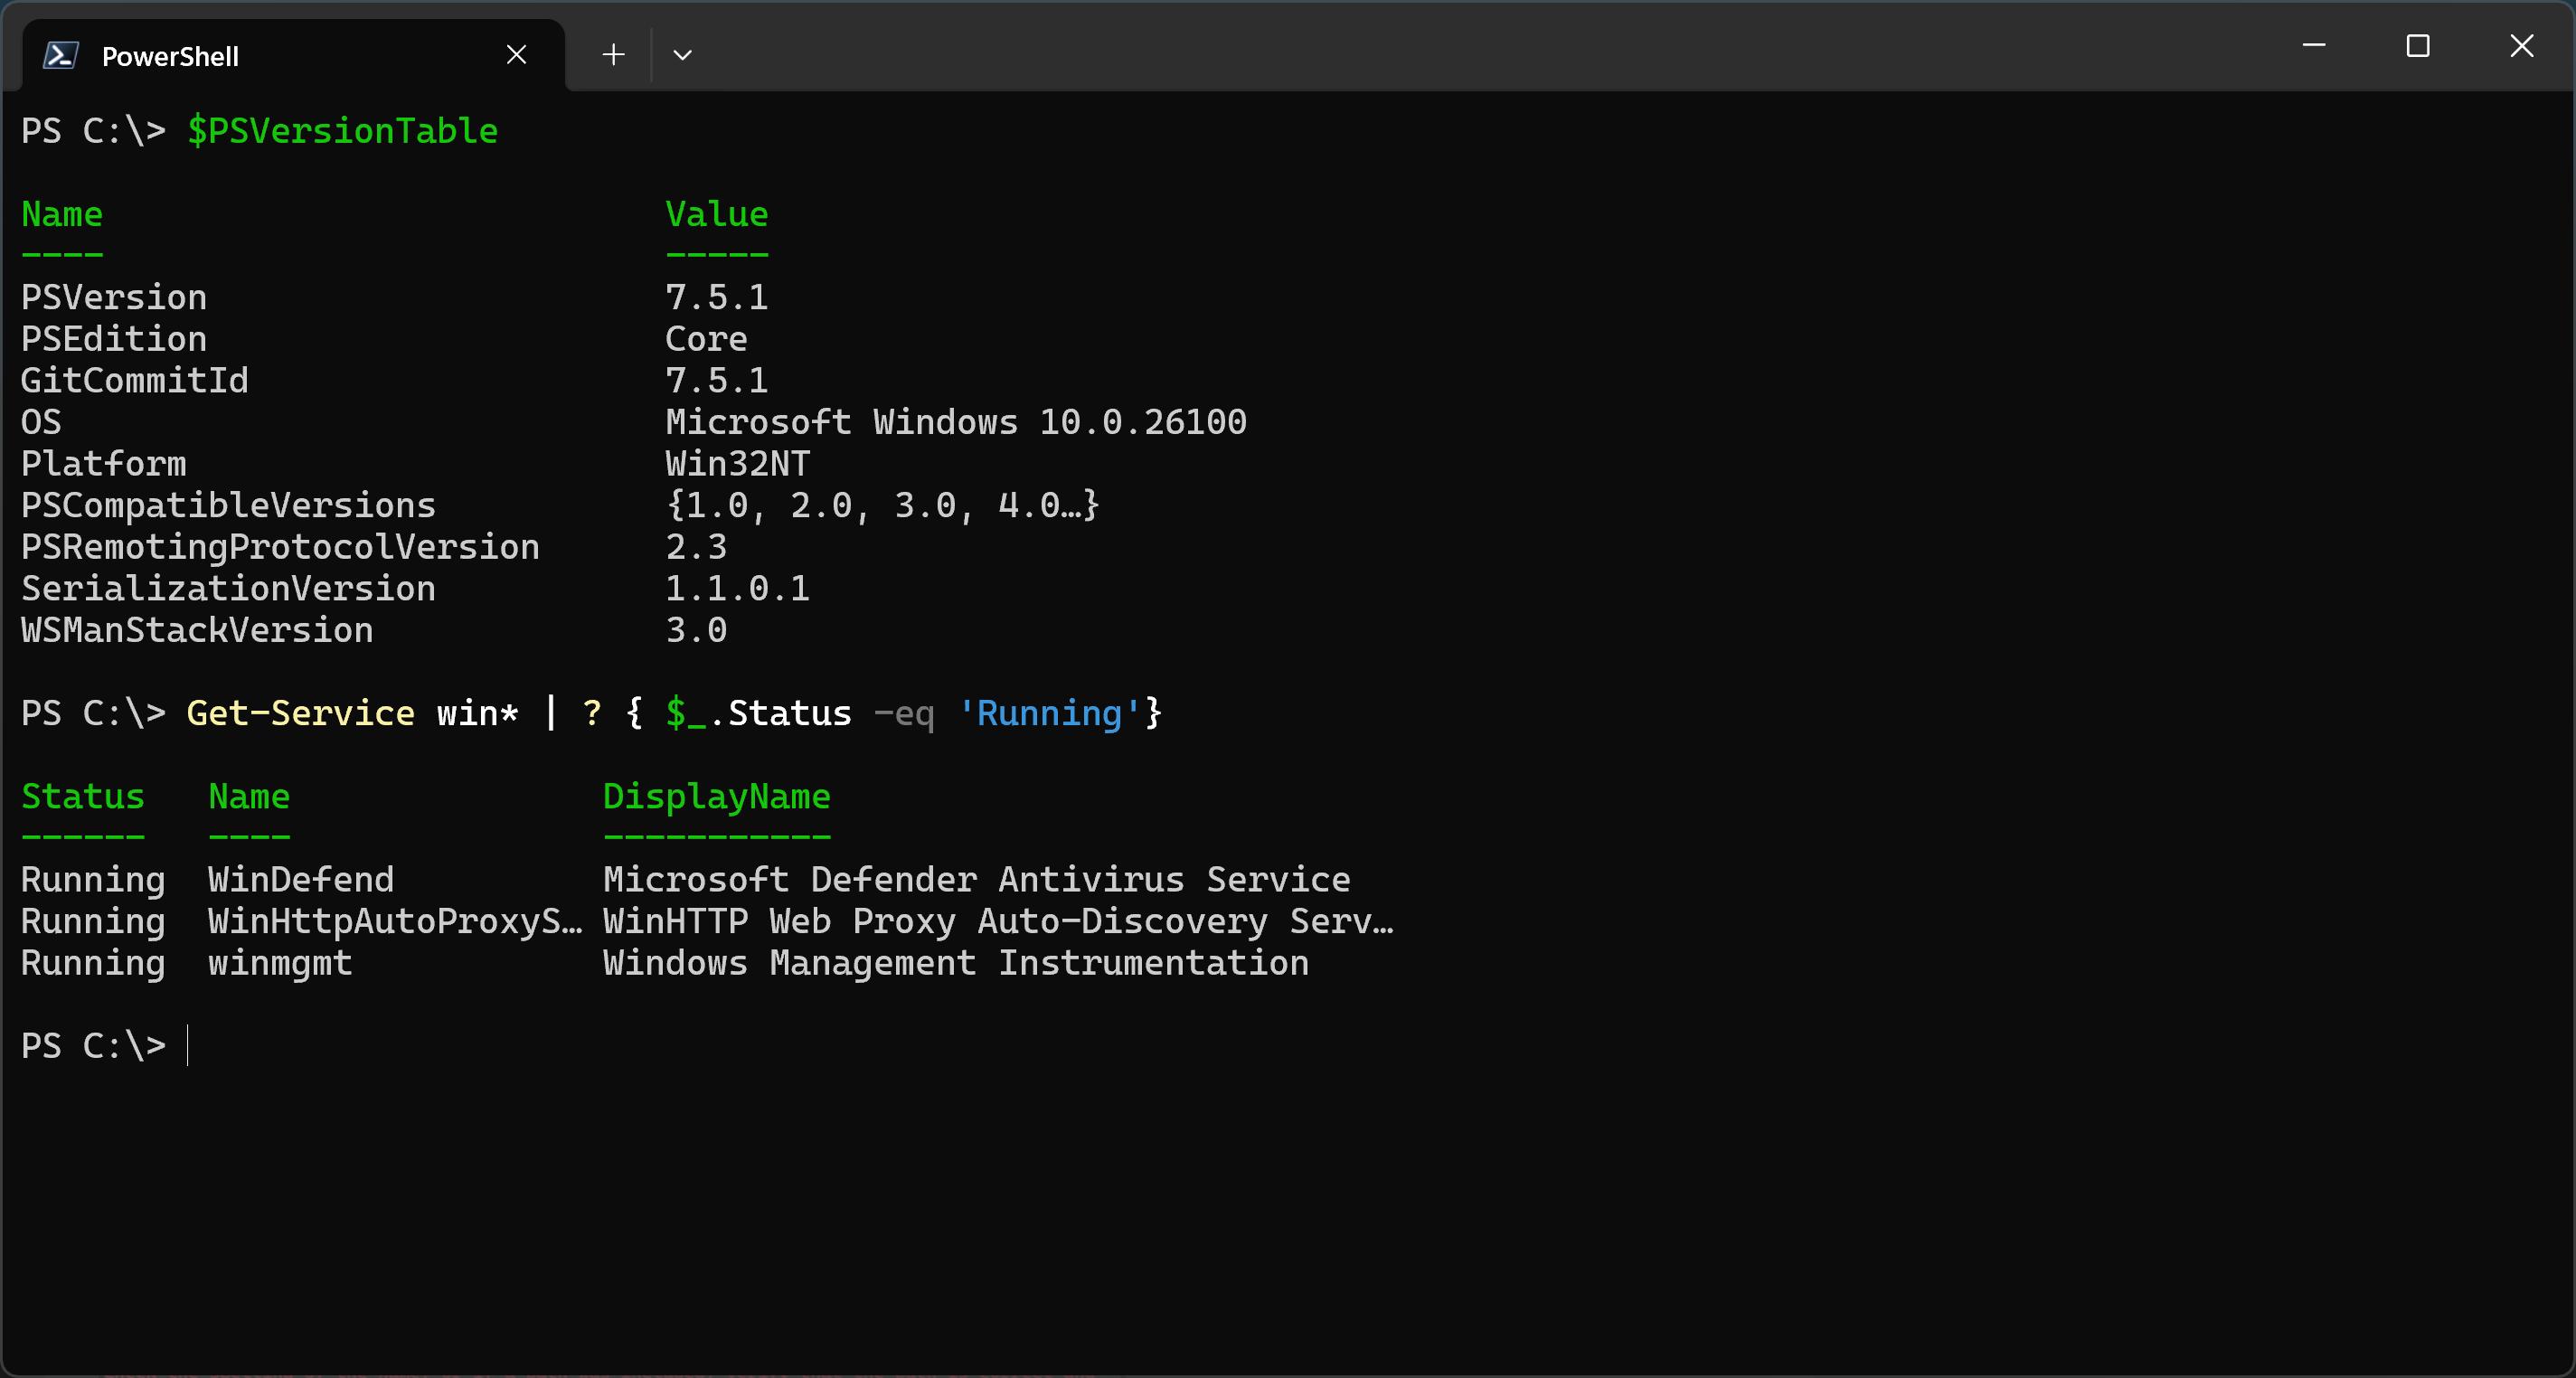Click the WinHttpAutoProxyS… service name

tap(395, 922)
